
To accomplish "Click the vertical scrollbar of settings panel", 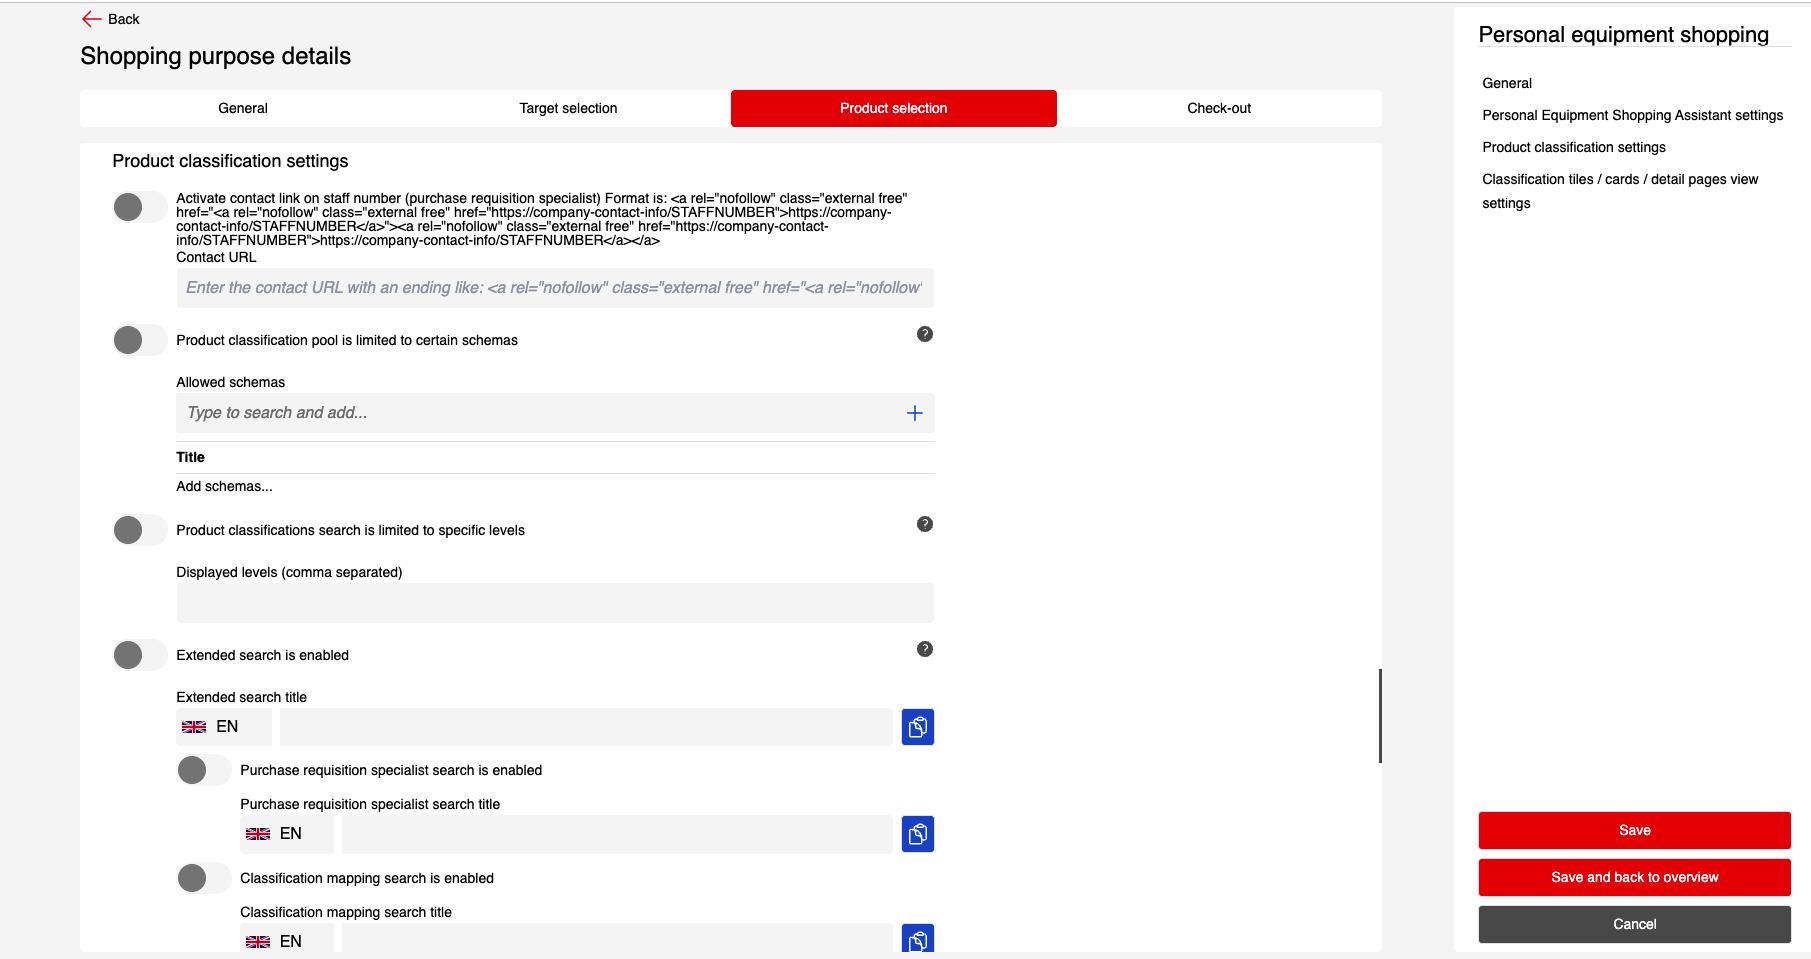I will (1380, 716).
